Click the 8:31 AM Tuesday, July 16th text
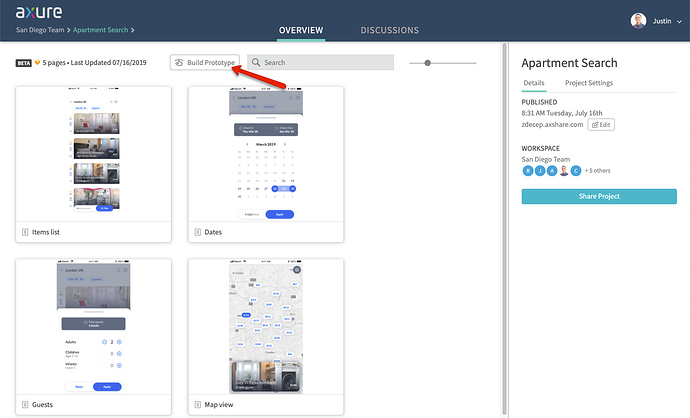 [x=562, y=113]
